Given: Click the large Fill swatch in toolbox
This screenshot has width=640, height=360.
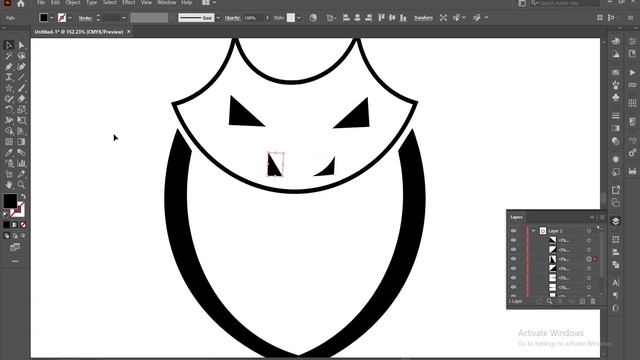Looking at the screenshot, I should (x=10, y=201).
